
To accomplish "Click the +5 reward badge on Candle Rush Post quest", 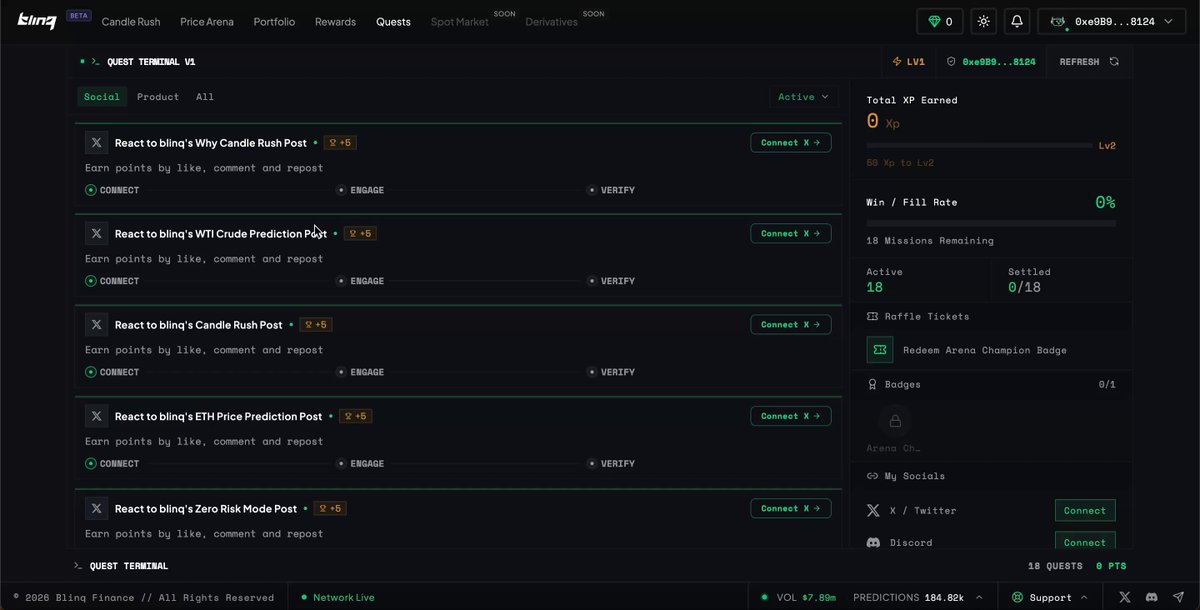I will pos(315,325).
